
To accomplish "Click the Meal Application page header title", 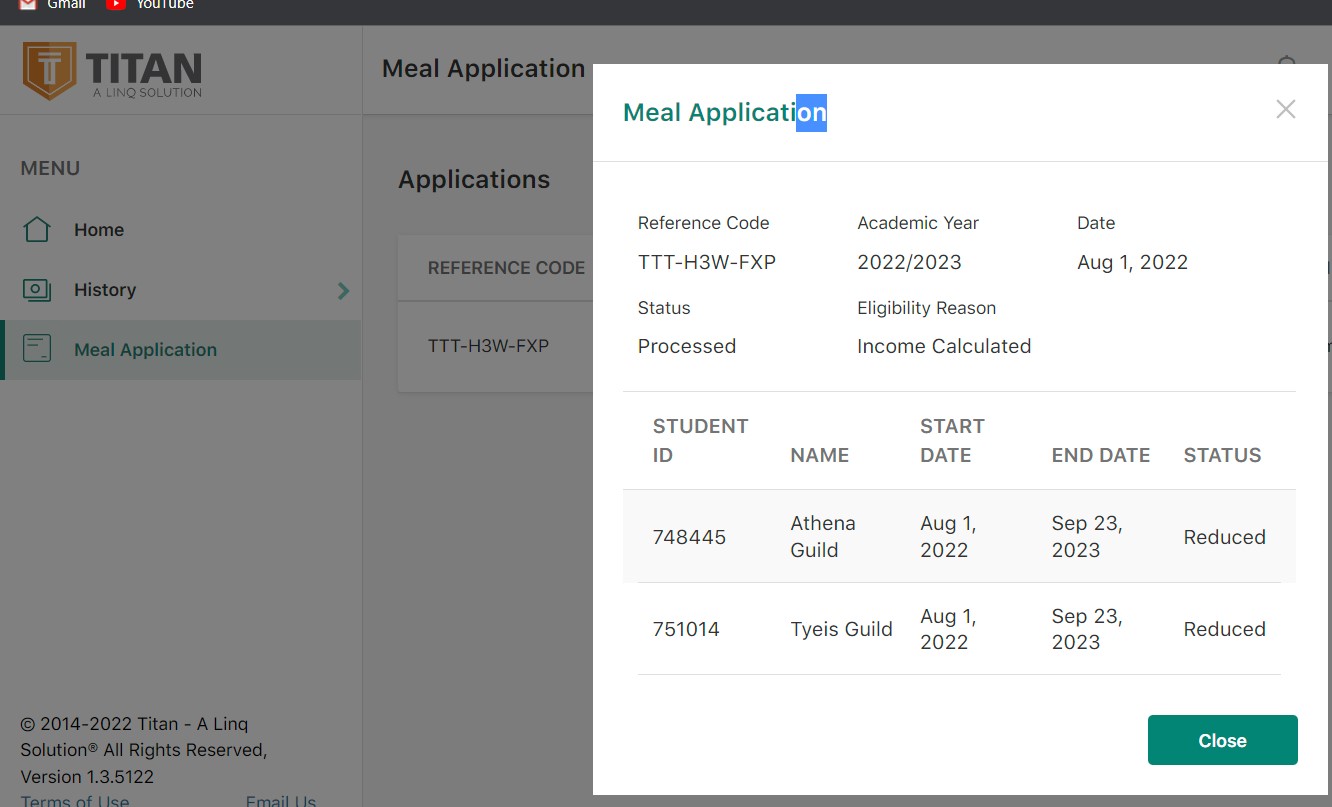I will pos(484,69).
